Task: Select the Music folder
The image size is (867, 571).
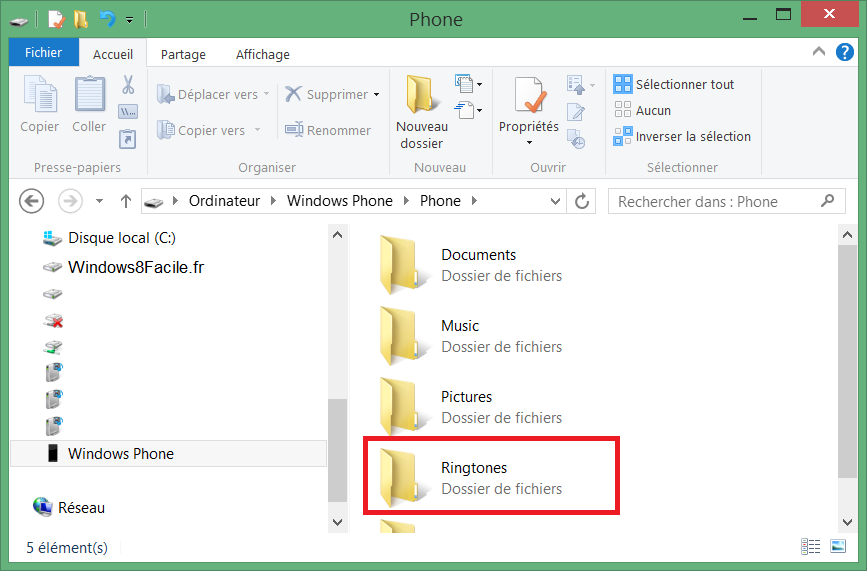Action: [x=472, y=336]
